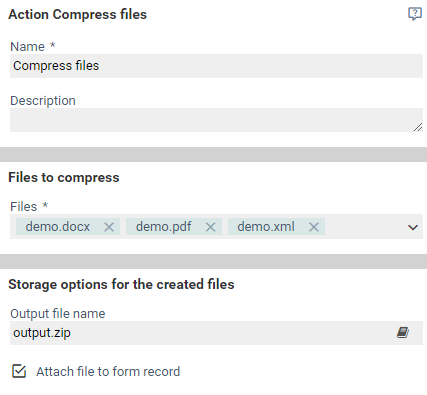Image resolution: width=427 pixels, height=395 pixels.
Task: Remove demo.xml from the files list
Action: (314, 227)
